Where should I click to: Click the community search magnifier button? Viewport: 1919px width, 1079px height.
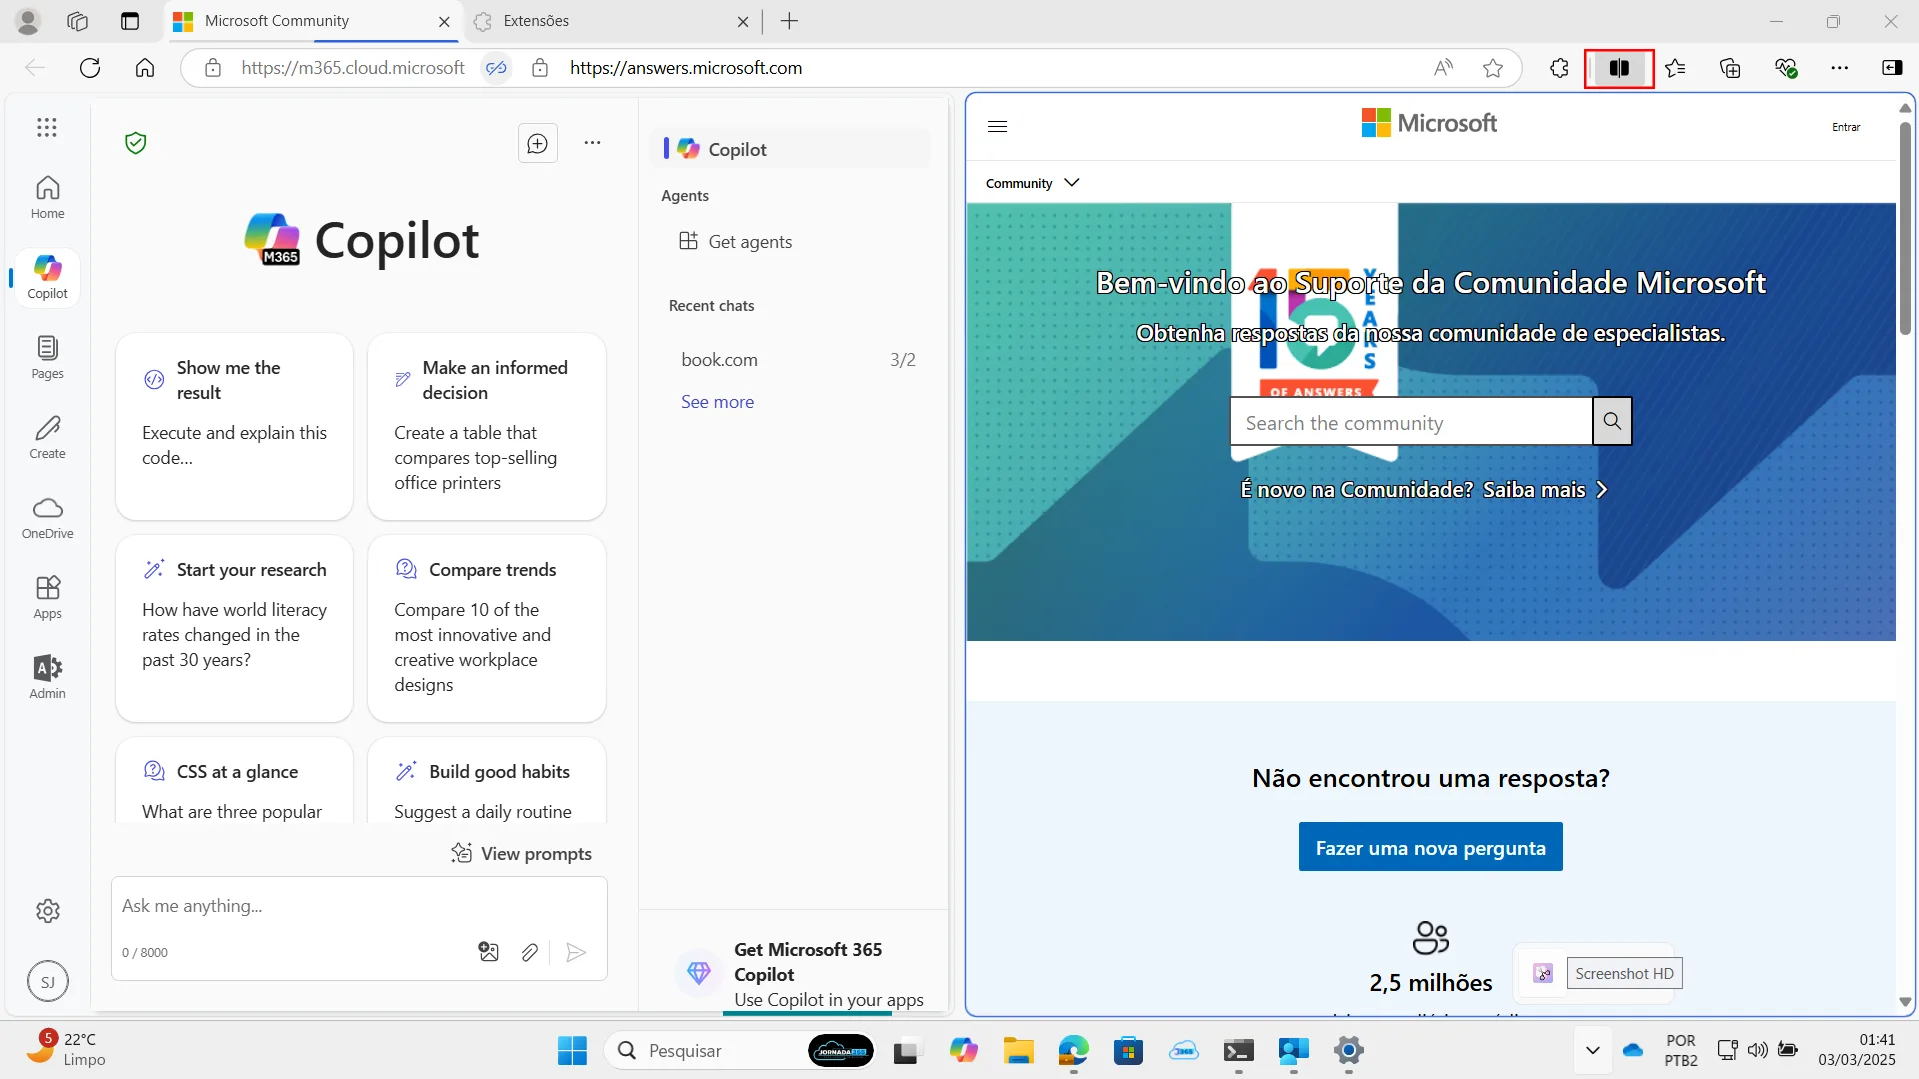click(1612, 421)
